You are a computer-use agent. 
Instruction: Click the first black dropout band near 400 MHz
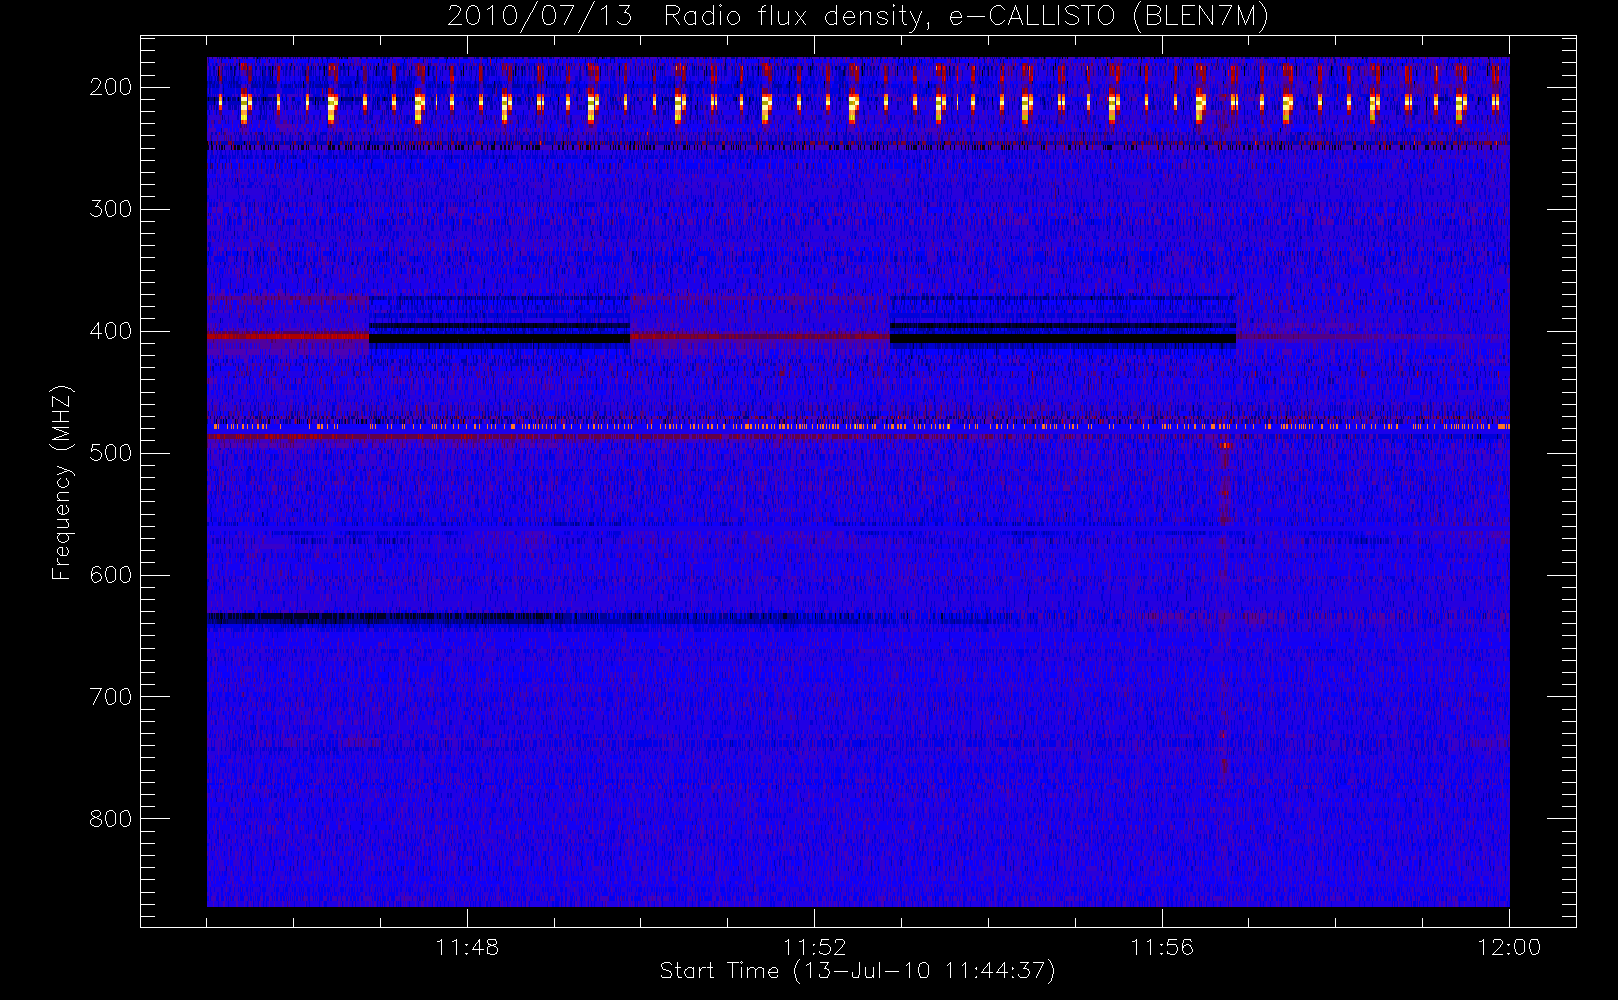click(500, 339)
